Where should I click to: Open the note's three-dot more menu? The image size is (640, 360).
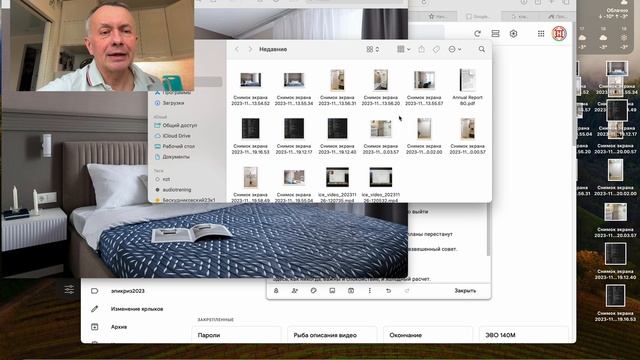point(370,291)
